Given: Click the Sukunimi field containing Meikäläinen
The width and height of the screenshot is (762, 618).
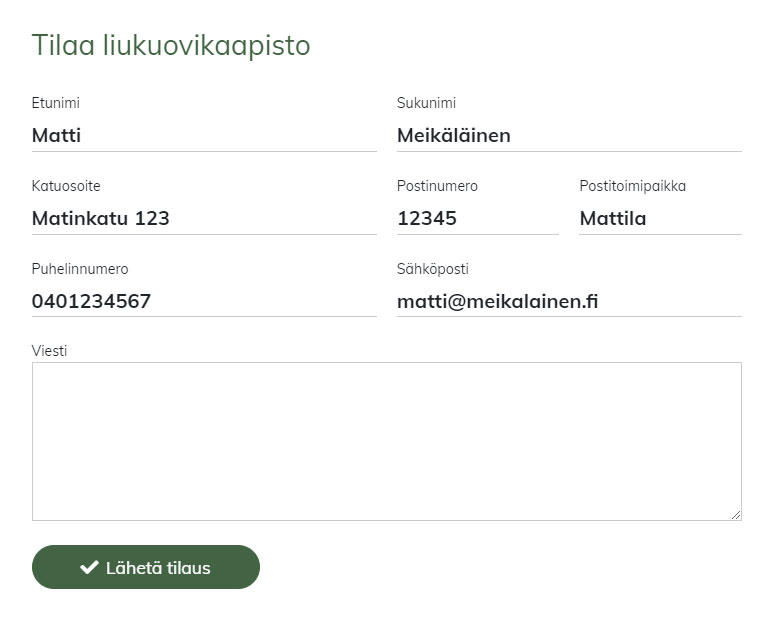Looking at the screenshot, I should pyautogui.click(x=569, y=136).
